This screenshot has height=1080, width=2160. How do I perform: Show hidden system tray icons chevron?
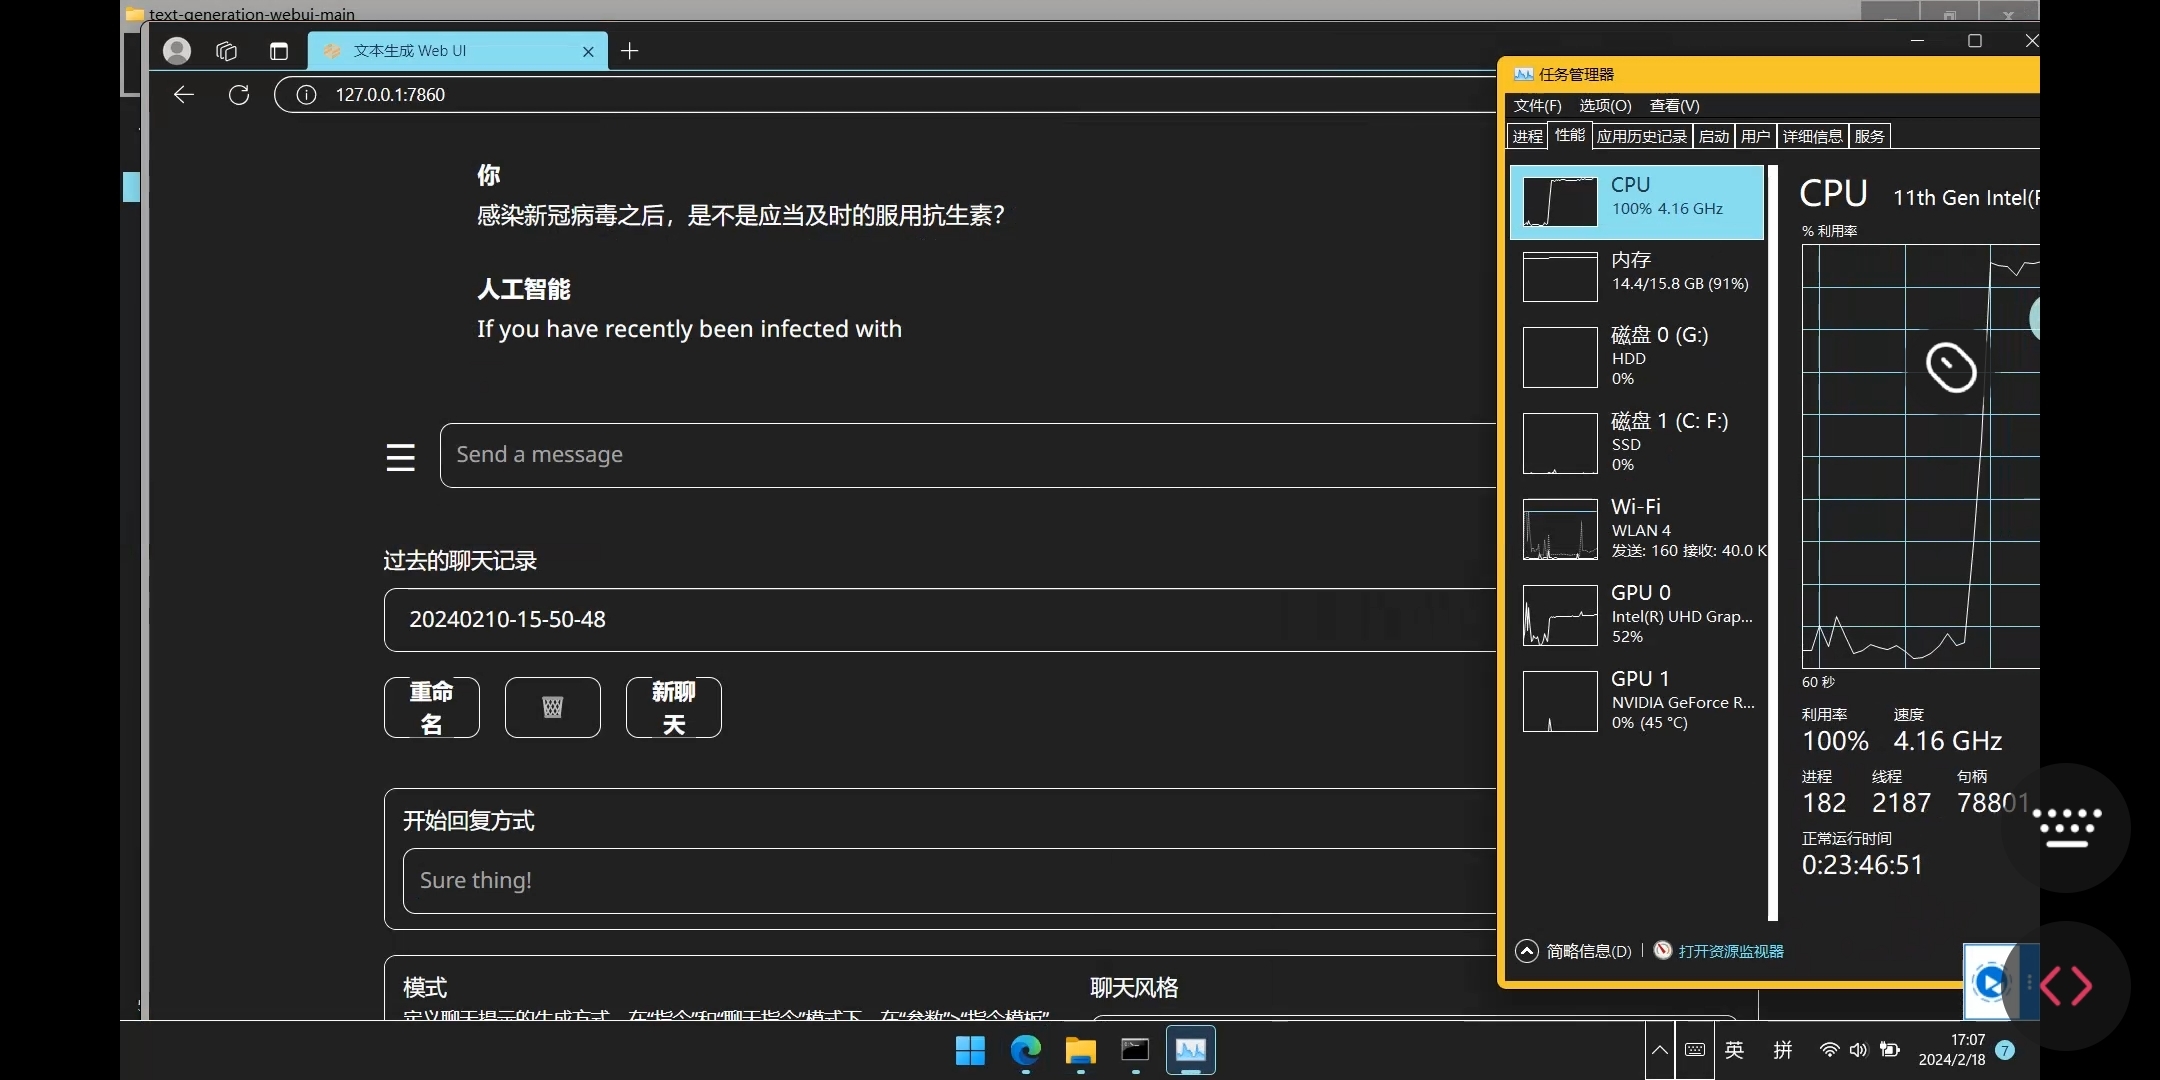coord(1659,1050)
